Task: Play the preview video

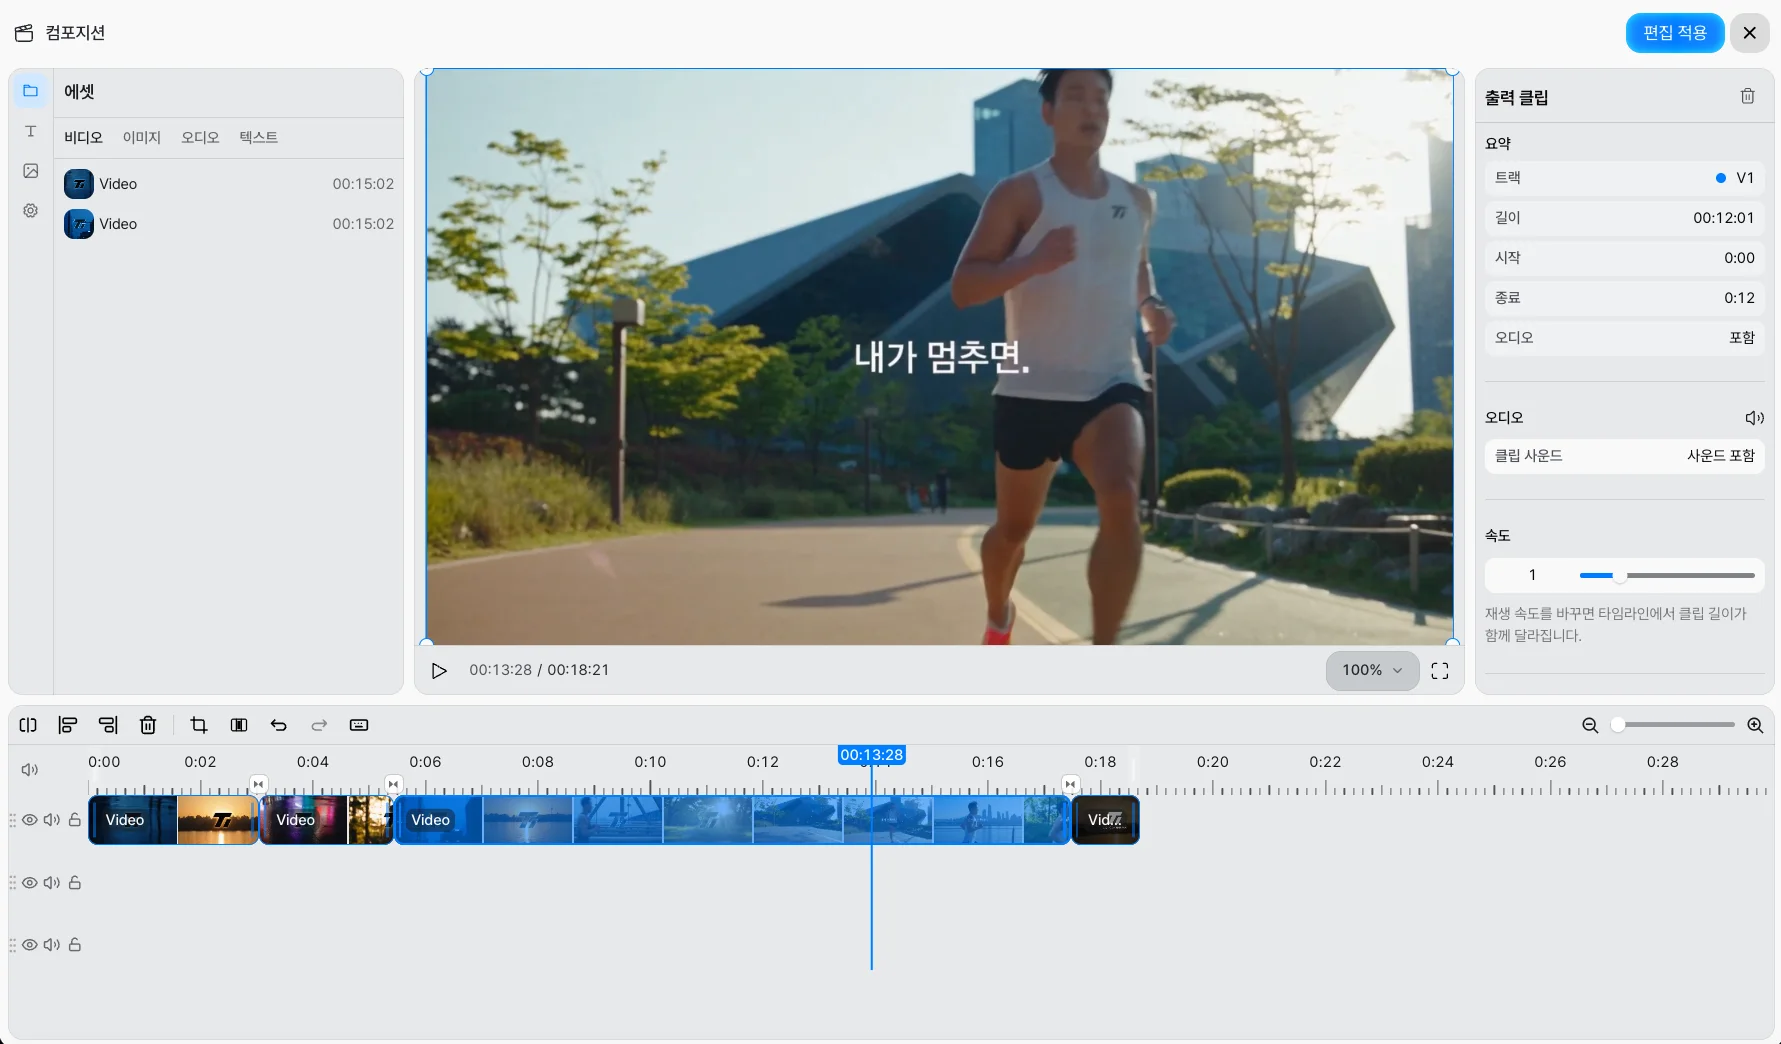Action: [x=439, y=671]
